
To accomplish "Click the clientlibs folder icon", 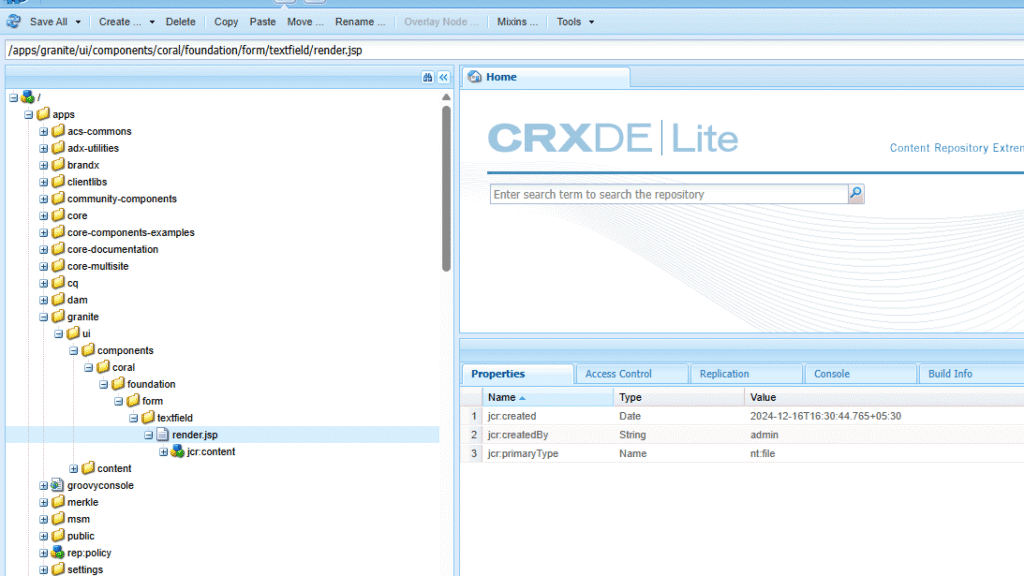I will [x=58, y=182].
